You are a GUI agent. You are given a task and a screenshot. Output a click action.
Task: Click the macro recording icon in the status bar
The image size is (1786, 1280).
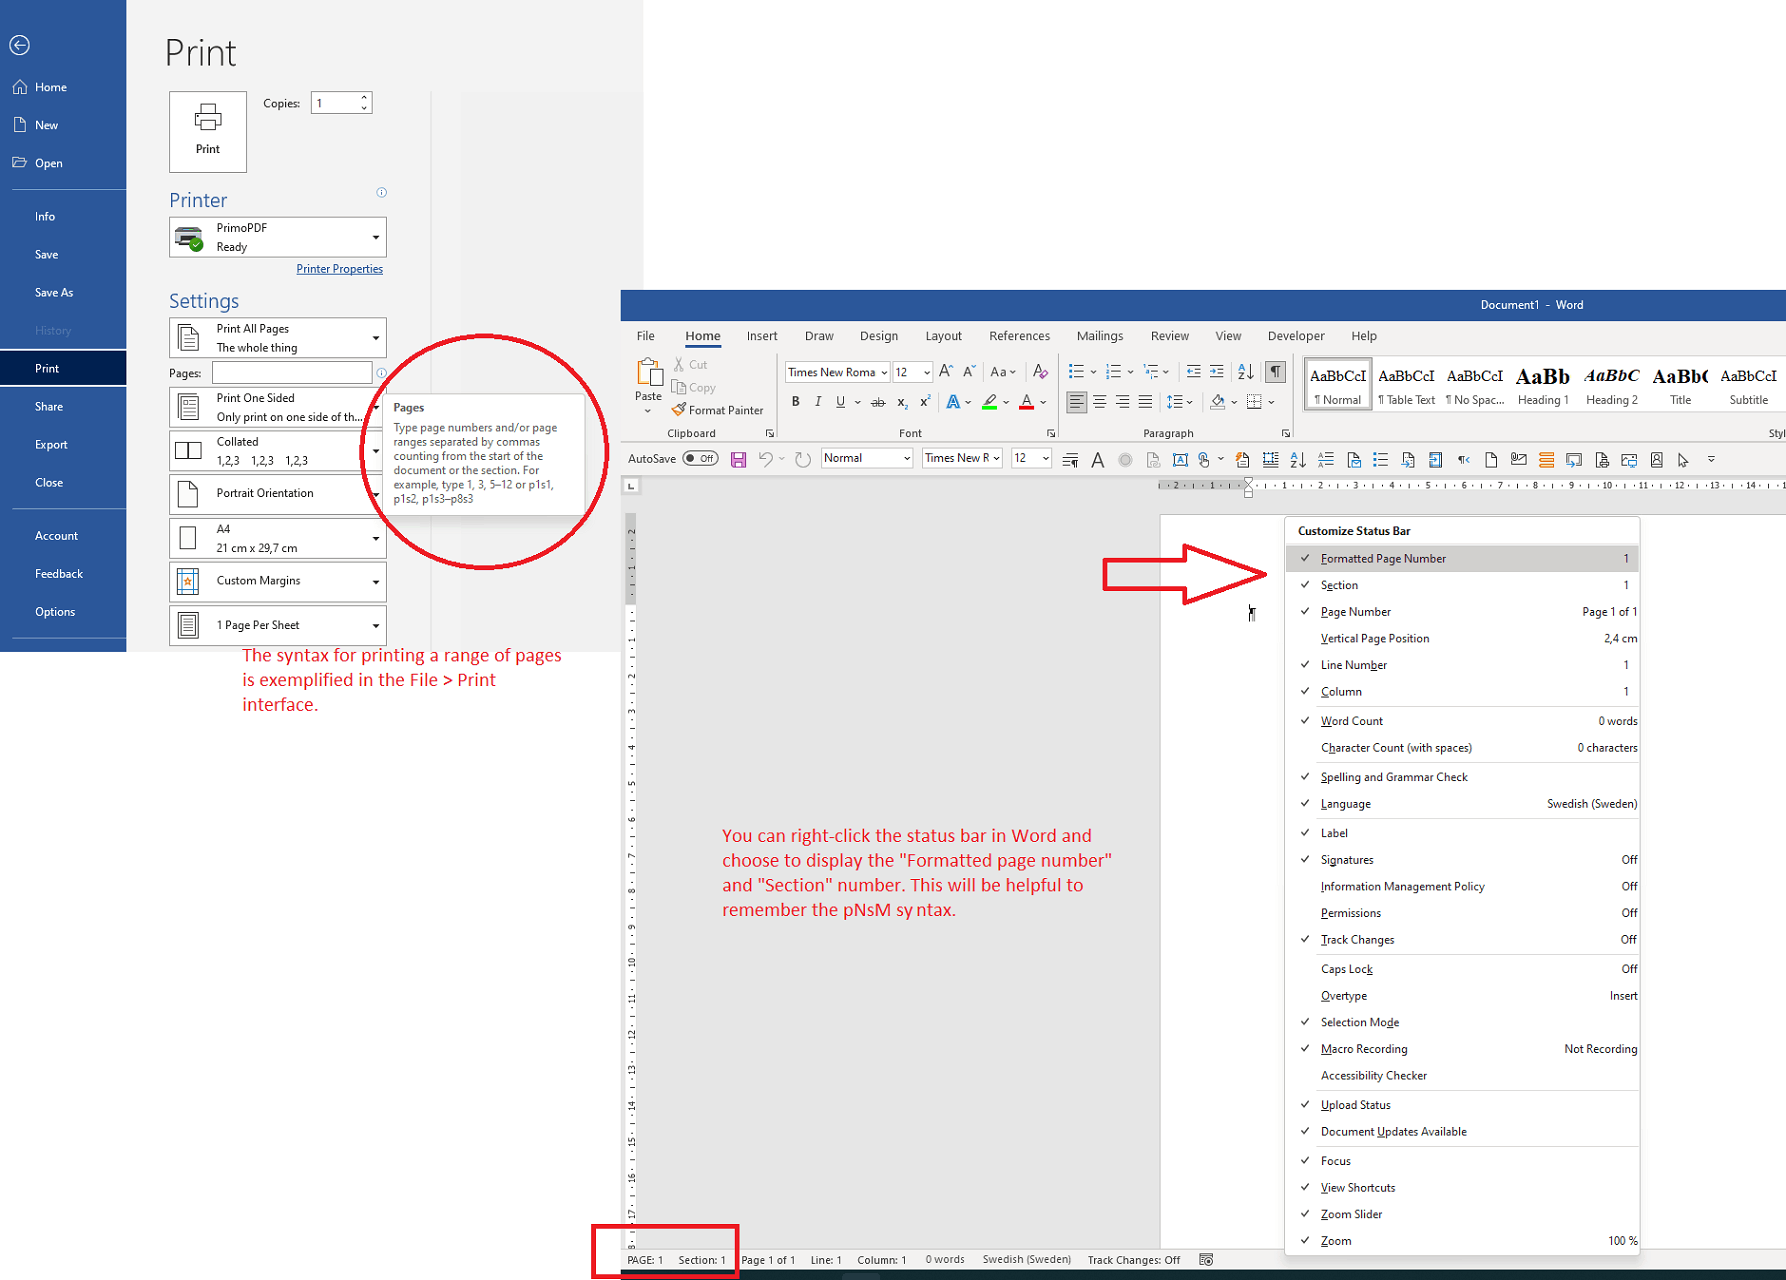[x=1206, y=1260]
